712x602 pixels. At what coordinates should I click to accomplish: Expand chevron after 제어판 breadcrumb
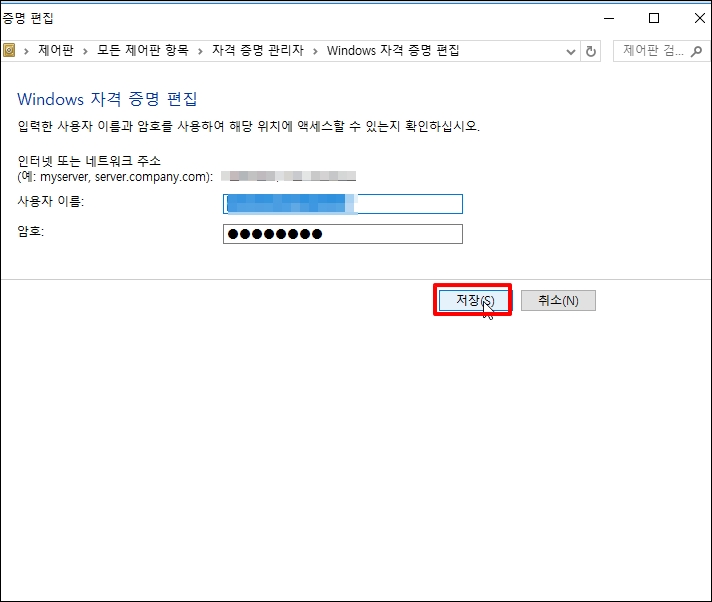(85, 51)
